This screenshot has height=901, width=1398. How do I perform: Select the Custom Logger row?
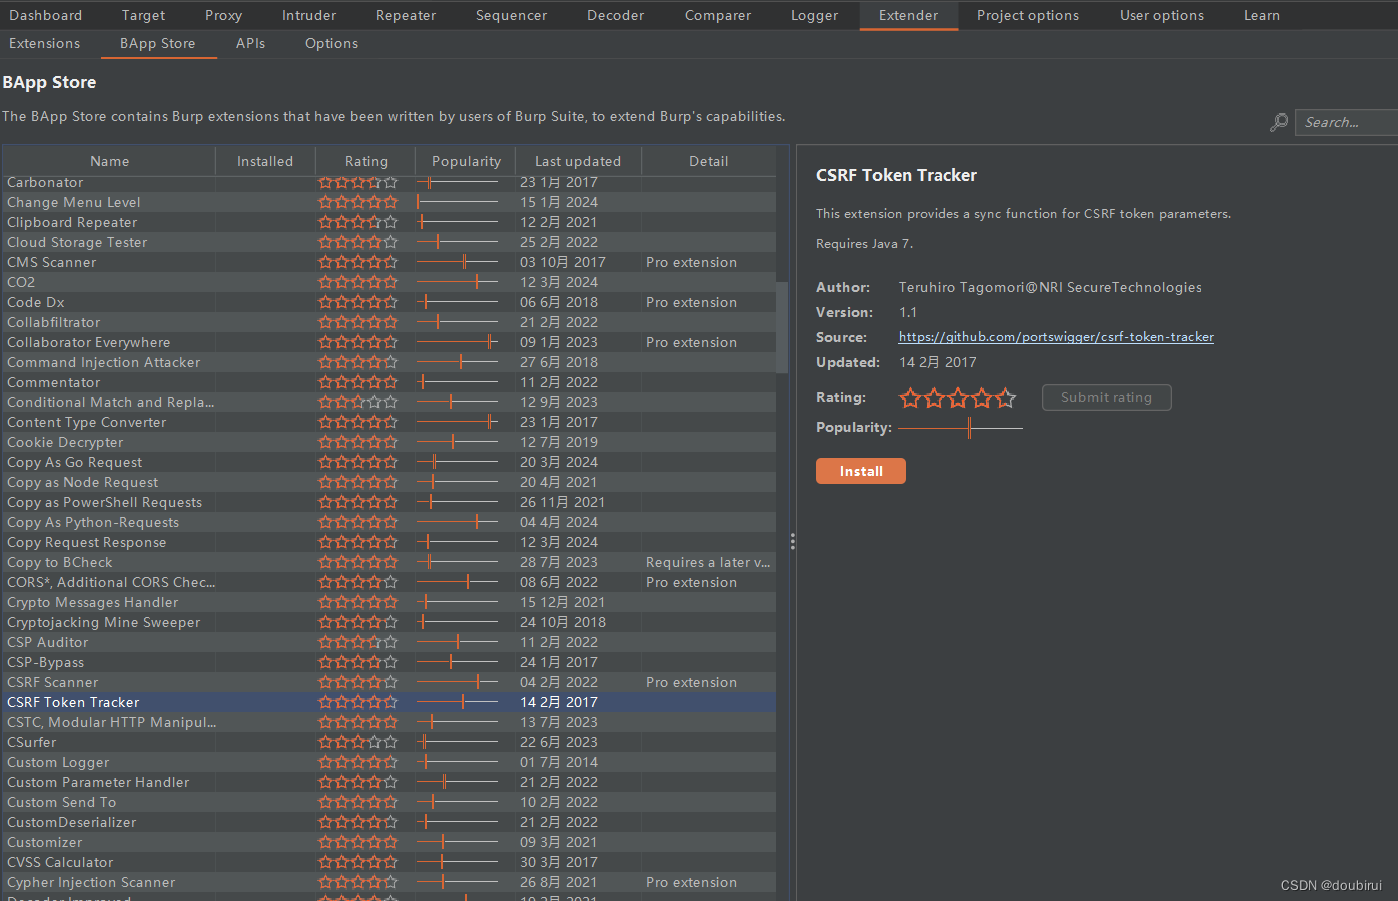pos(389,762)
